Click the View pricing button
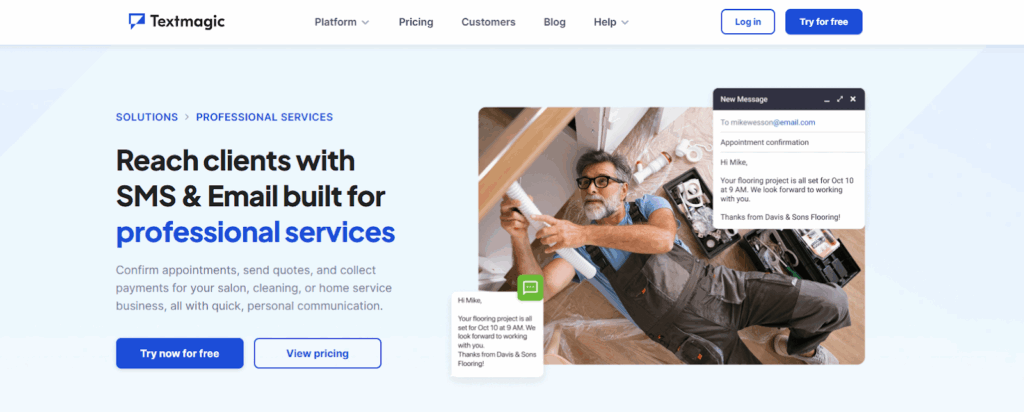Screen dimensions: 1024x412 pos(317,353)
